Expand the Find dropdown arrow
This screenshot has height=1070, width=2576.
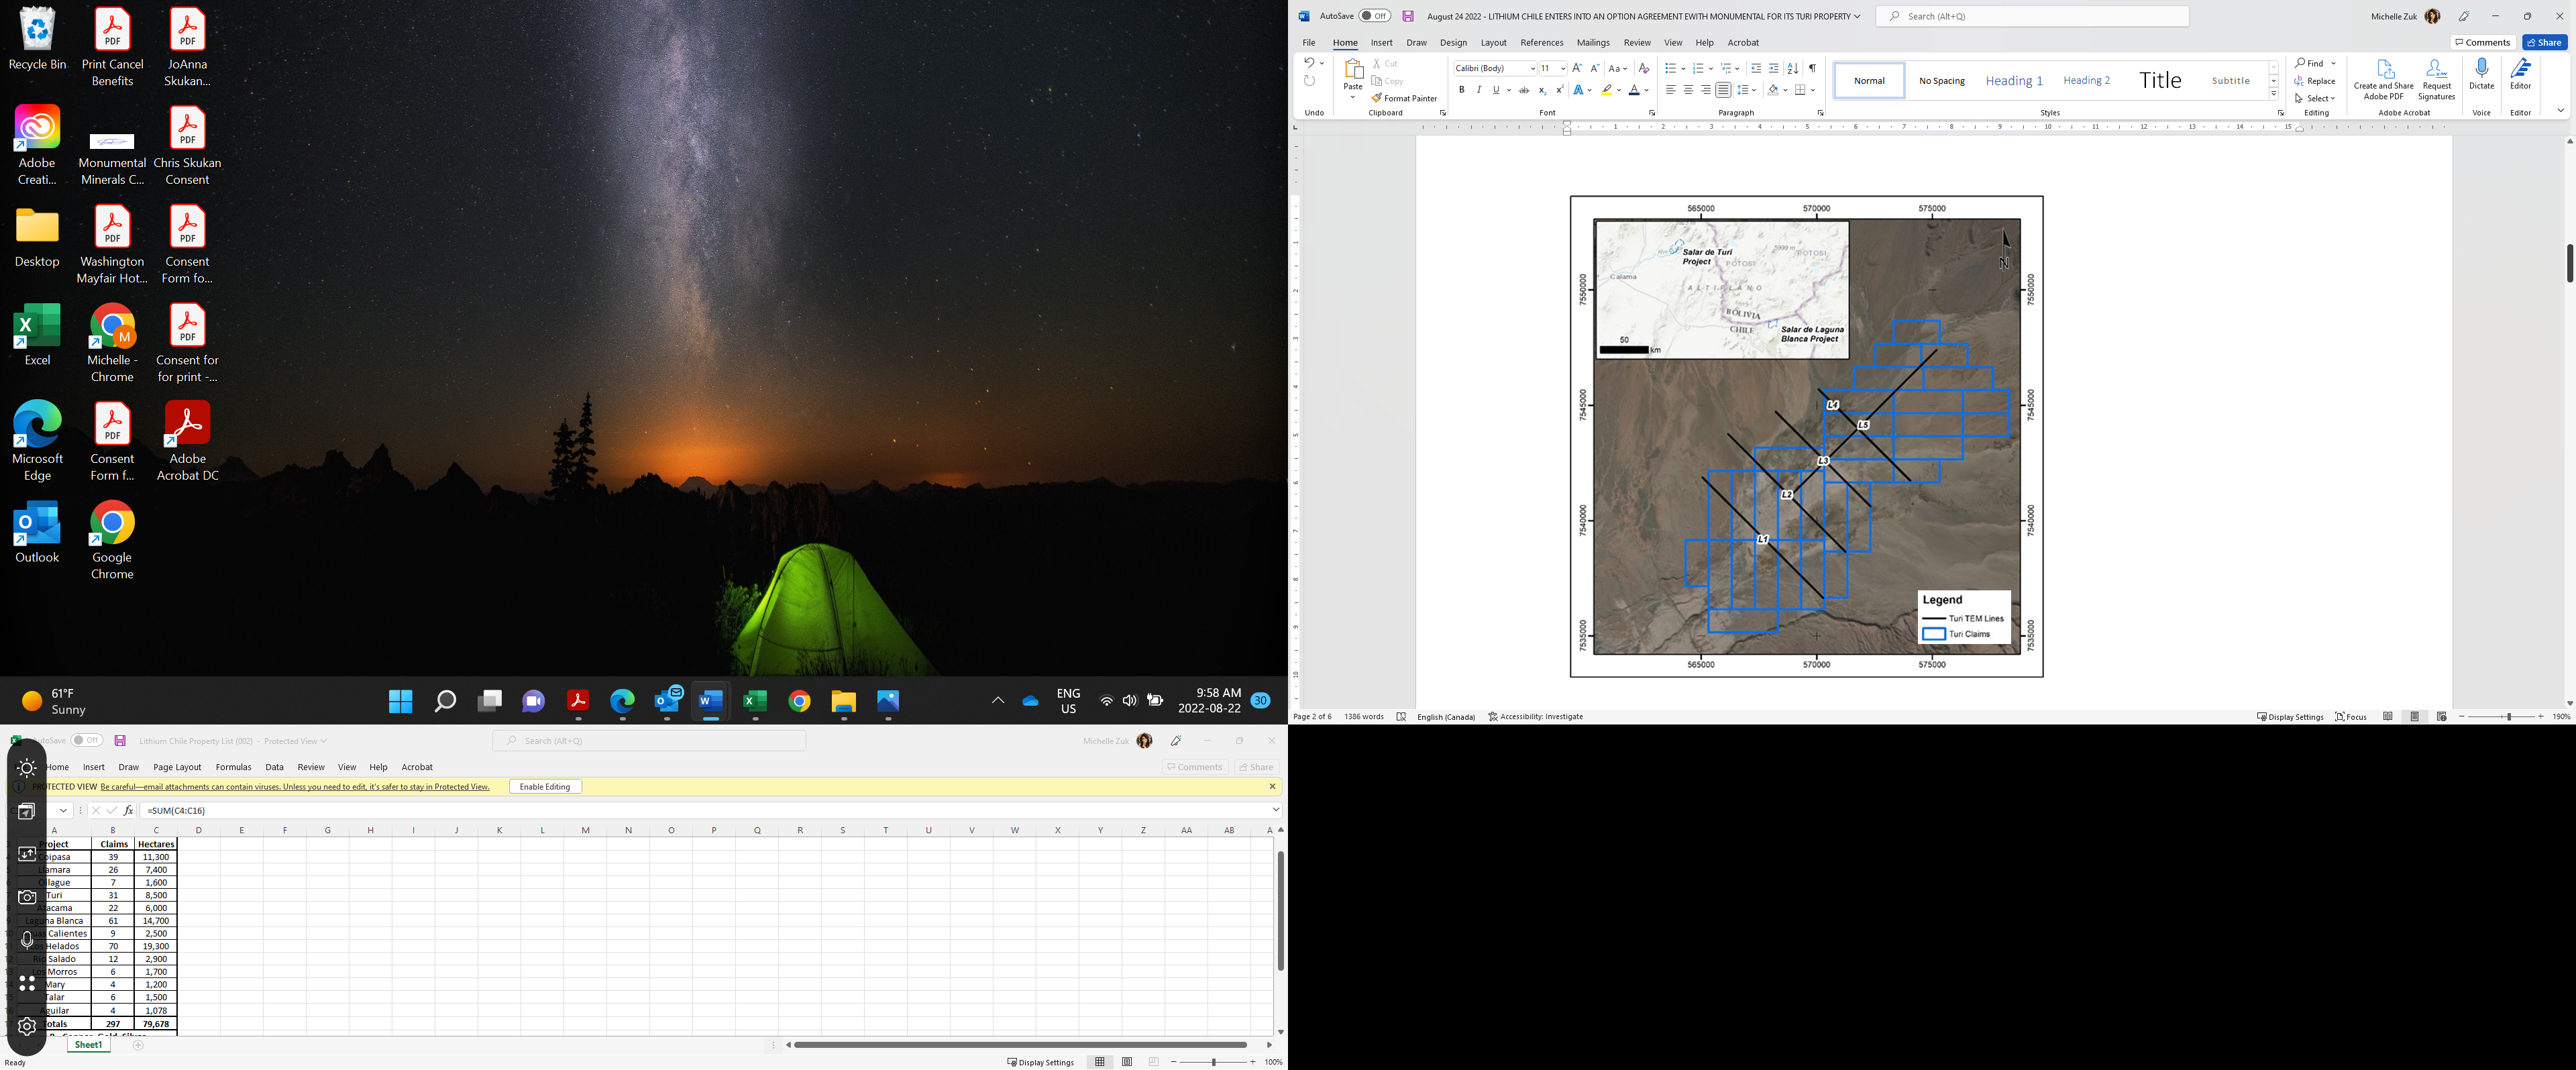[2334, 63]
